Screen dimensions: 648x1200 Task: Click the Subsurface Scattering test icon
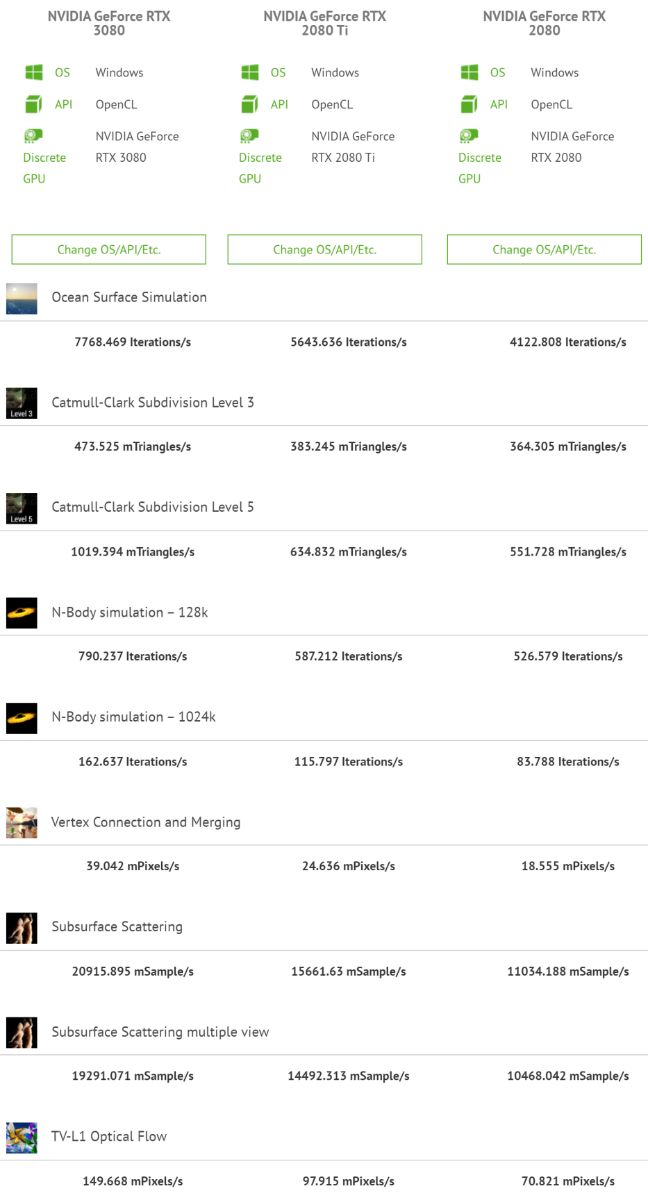pyautogui.click(x=22, y=928)
